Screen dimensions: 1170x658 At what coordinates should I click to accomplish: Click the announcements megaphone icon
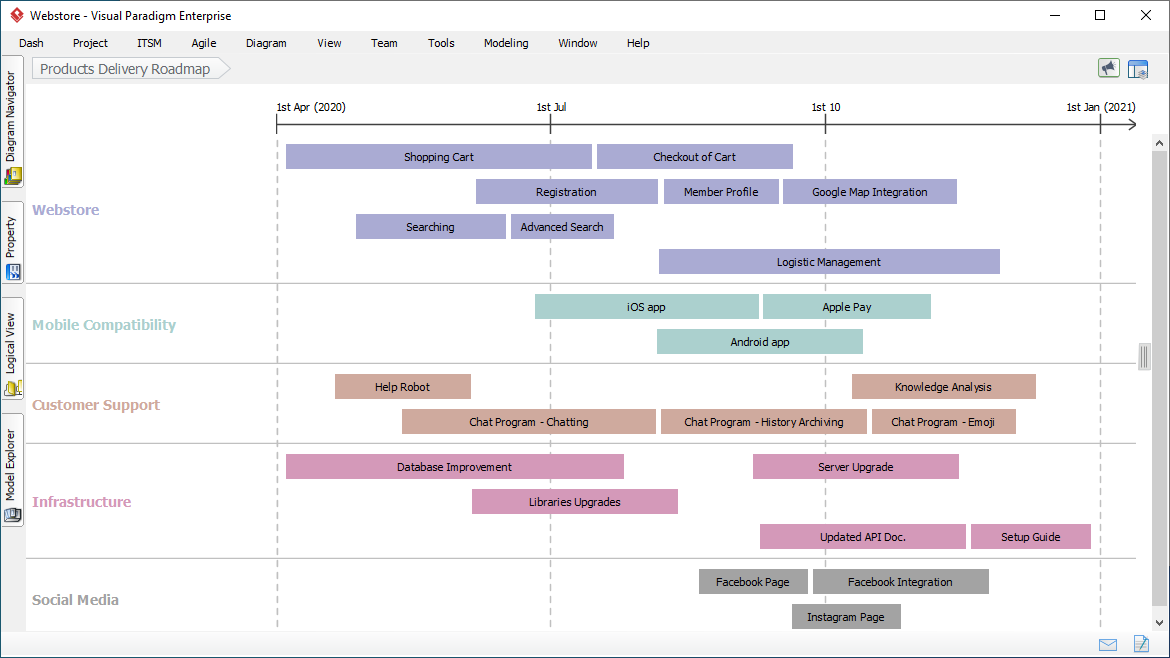[1108, 67]
